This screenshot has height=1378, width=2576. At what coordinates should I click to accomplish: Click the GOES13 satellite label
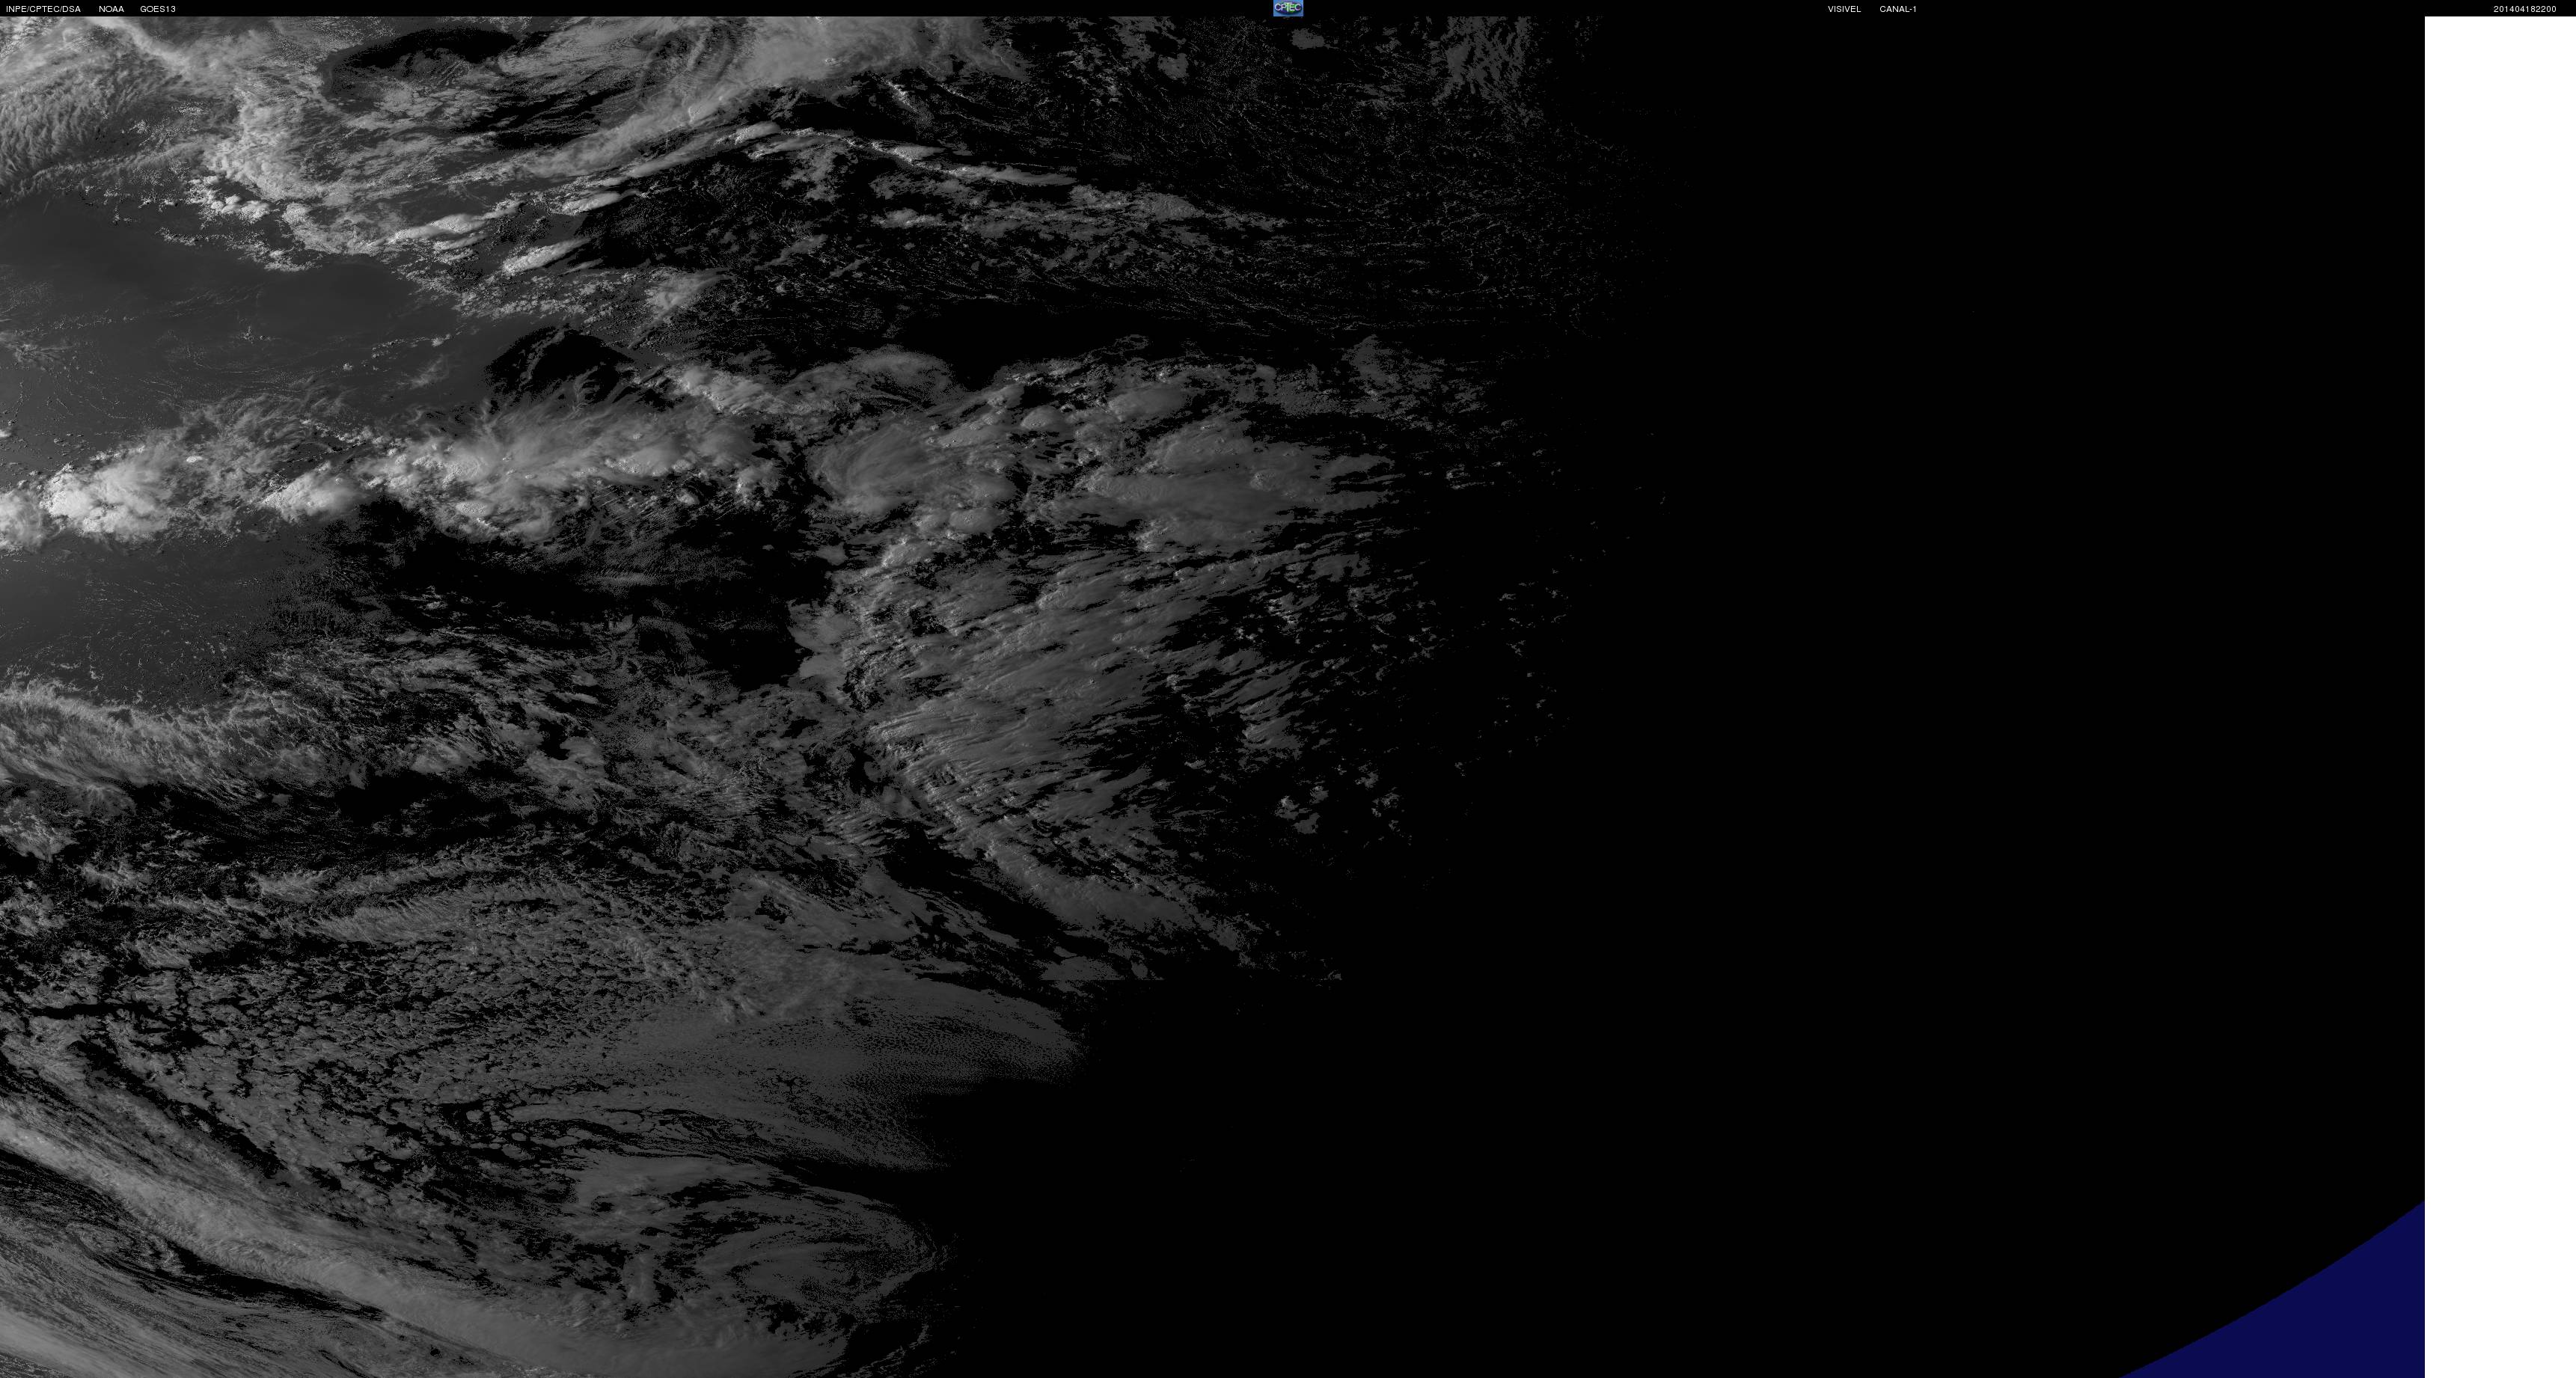click(x=158, y=9)
